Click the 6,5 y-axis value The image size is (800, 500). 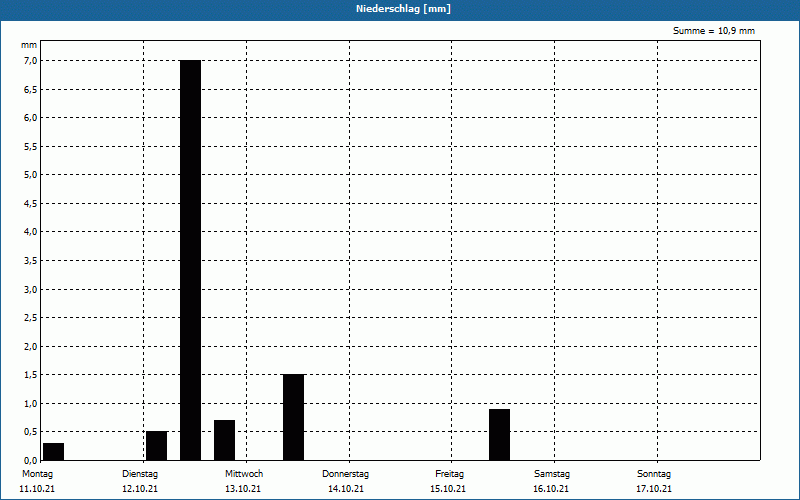click(x=31, y=89)
